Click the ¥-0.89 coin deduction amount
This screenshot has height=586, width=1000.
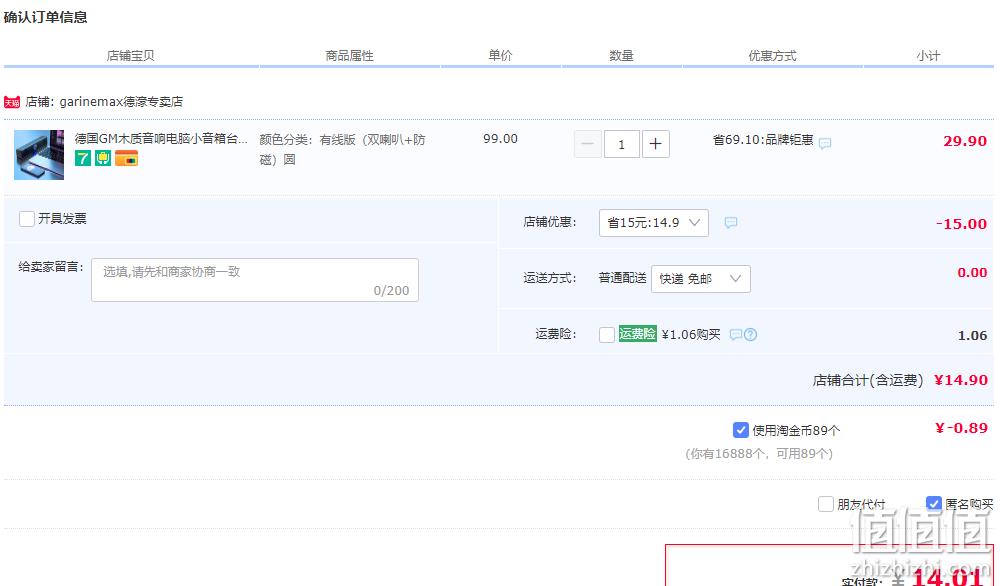pos(962,428)
